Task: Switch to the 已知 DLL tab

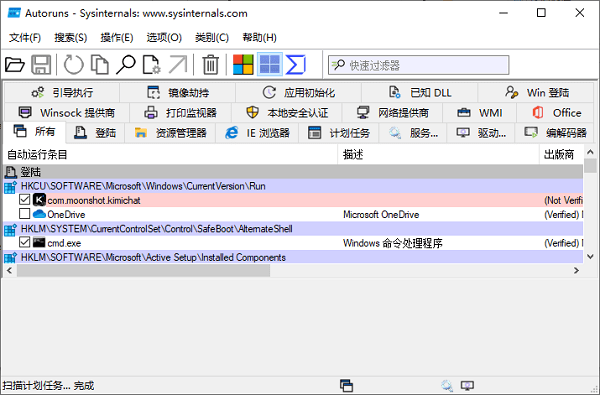Action: [419, 92]
